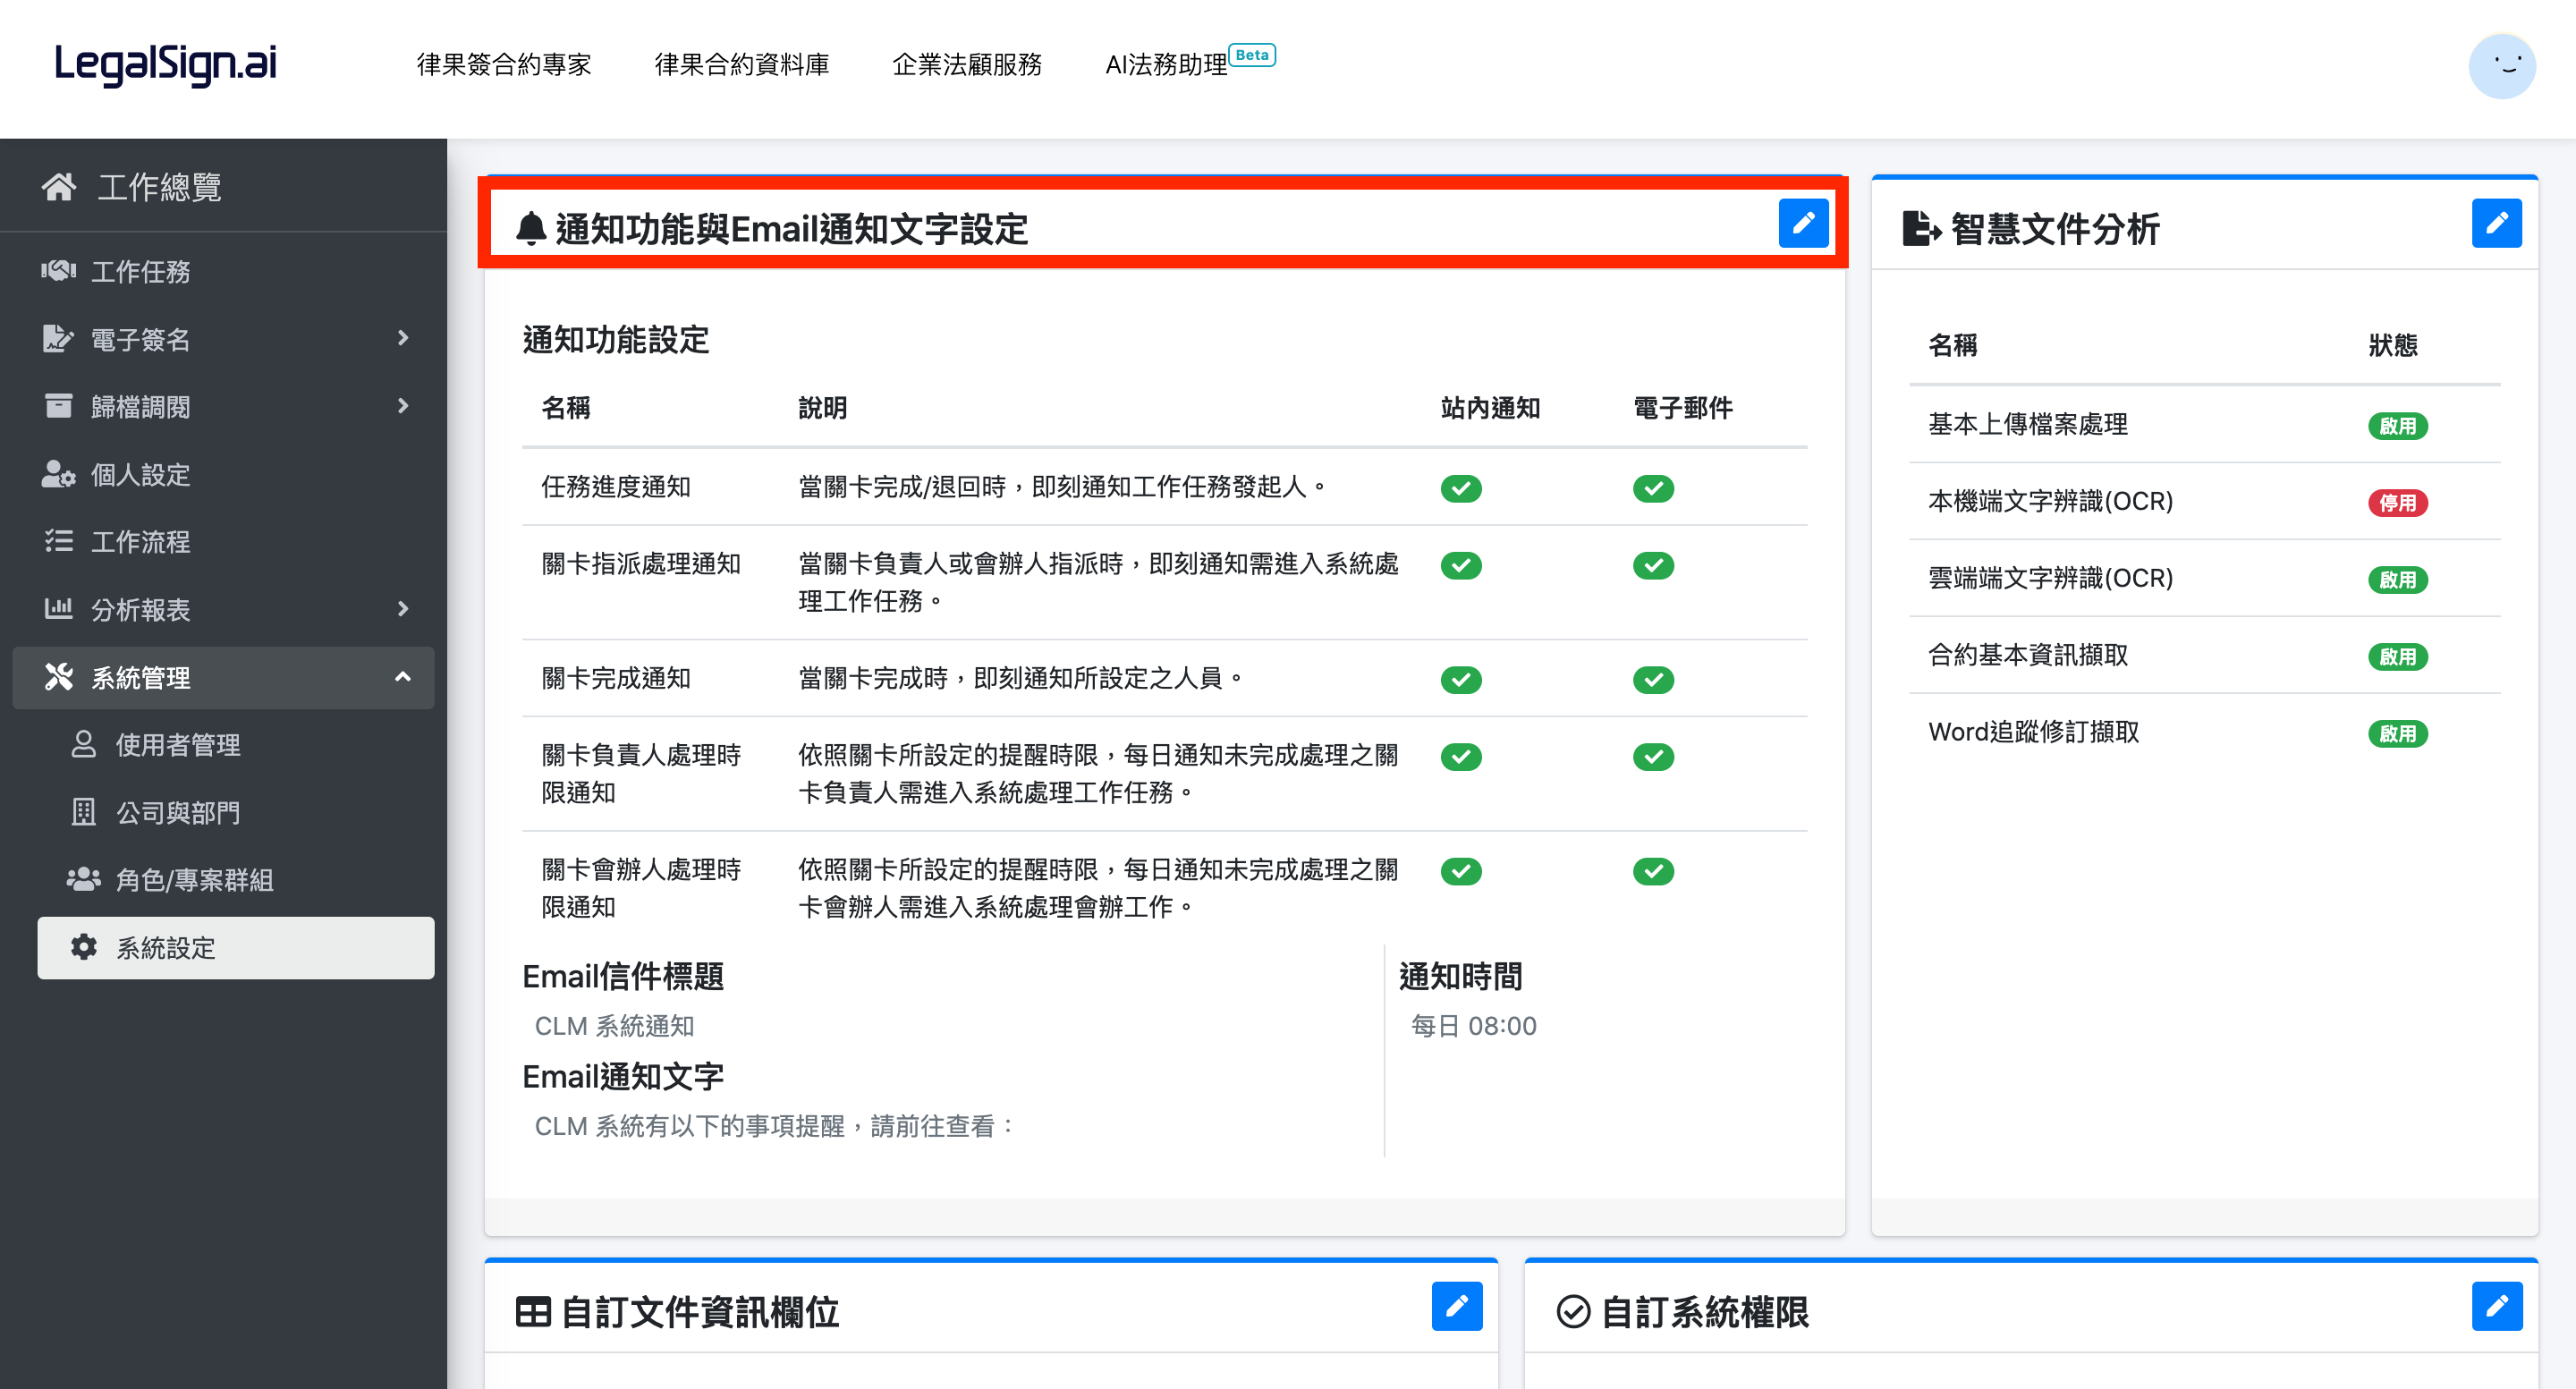Expand the 歸檔調閱 submenu chevron
Viewport: 2576px width, 1389px height.
(403, 406)
